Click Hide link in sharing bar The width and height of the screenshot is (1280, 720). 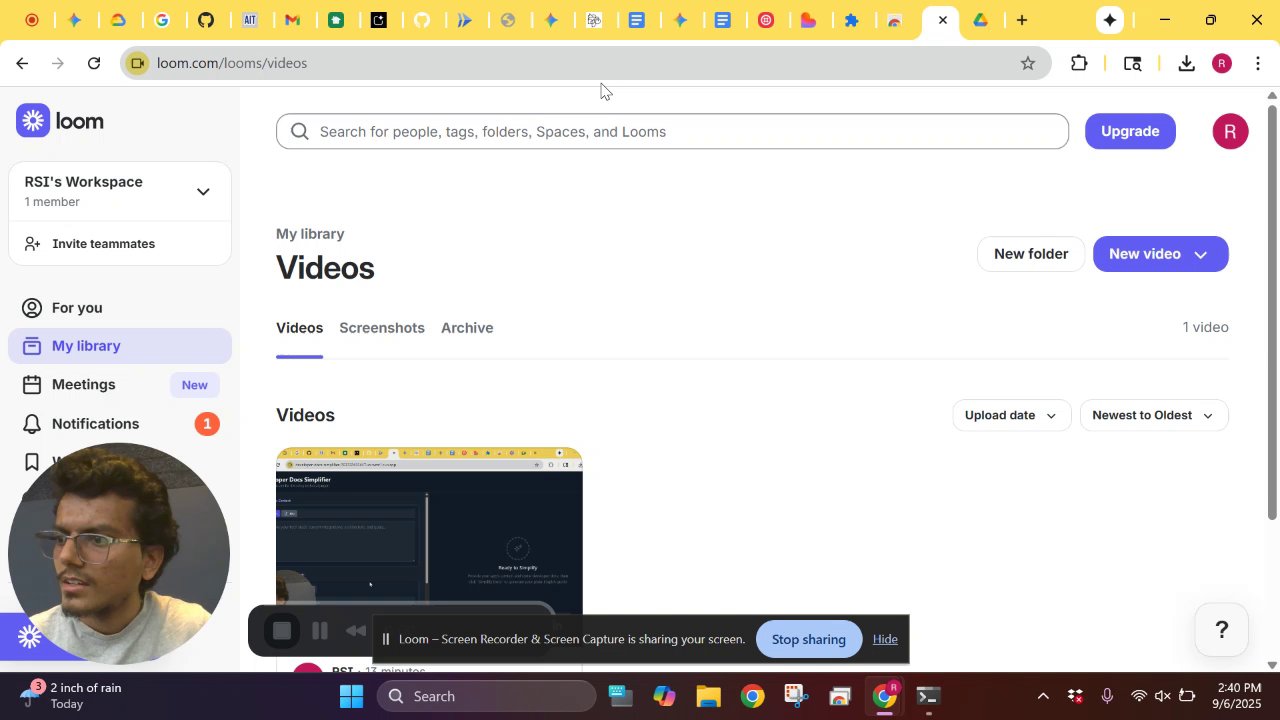(885, 639)
